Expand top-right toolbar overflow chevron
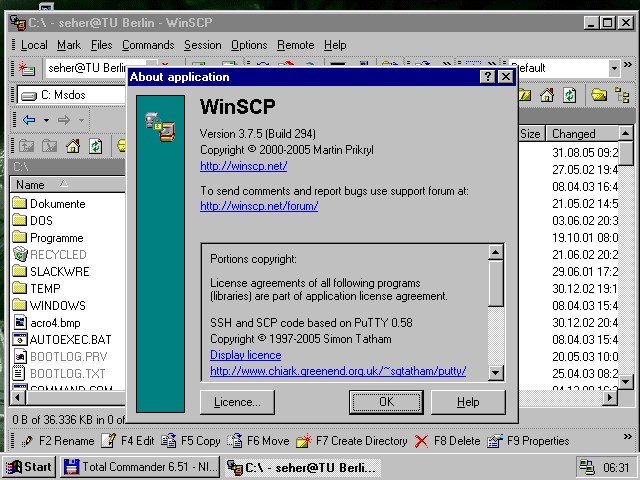The image size is (640, 480). (x=628, y=64)
